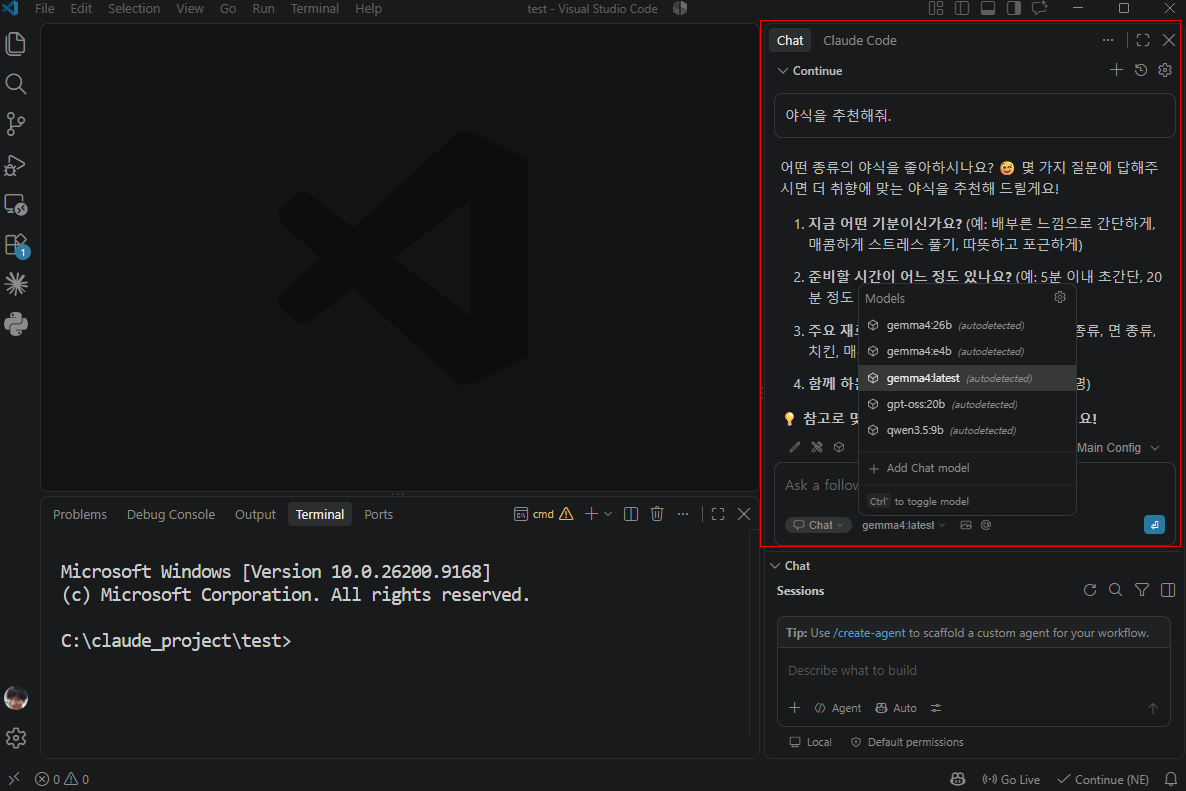Maximize the terminal panel size
The image size is (1186, 791).
[x=718, y=514]
